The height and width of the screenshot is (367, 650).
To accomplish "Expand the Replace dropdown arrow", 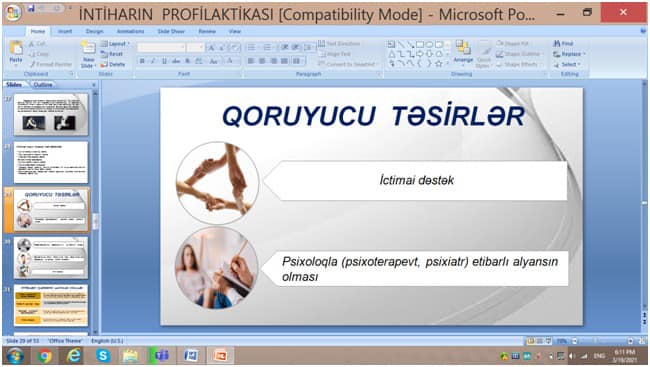I will [584, 54].
